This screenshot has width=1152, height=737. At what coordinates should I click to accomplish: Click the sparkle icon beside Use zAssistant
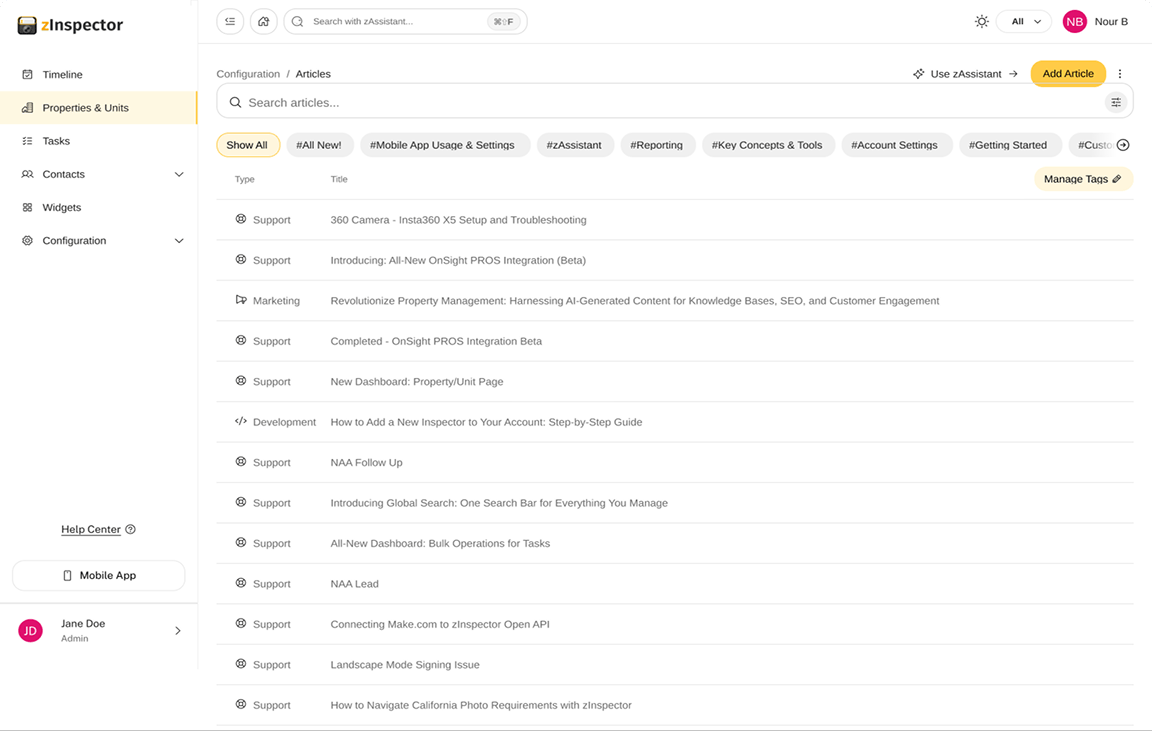(x=918, y=73)
